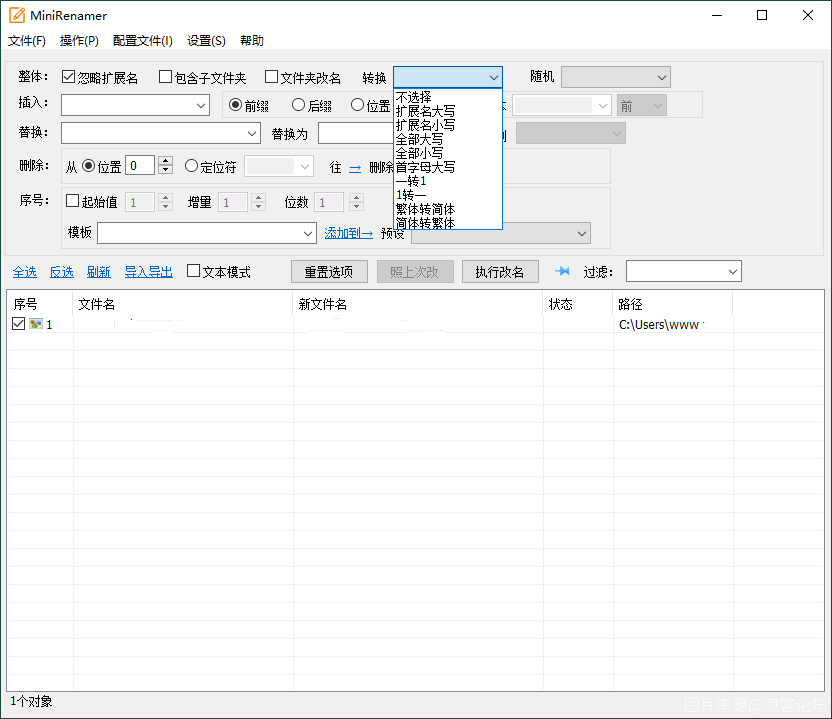Click the C:\Users\www path cell

[672, 324]
